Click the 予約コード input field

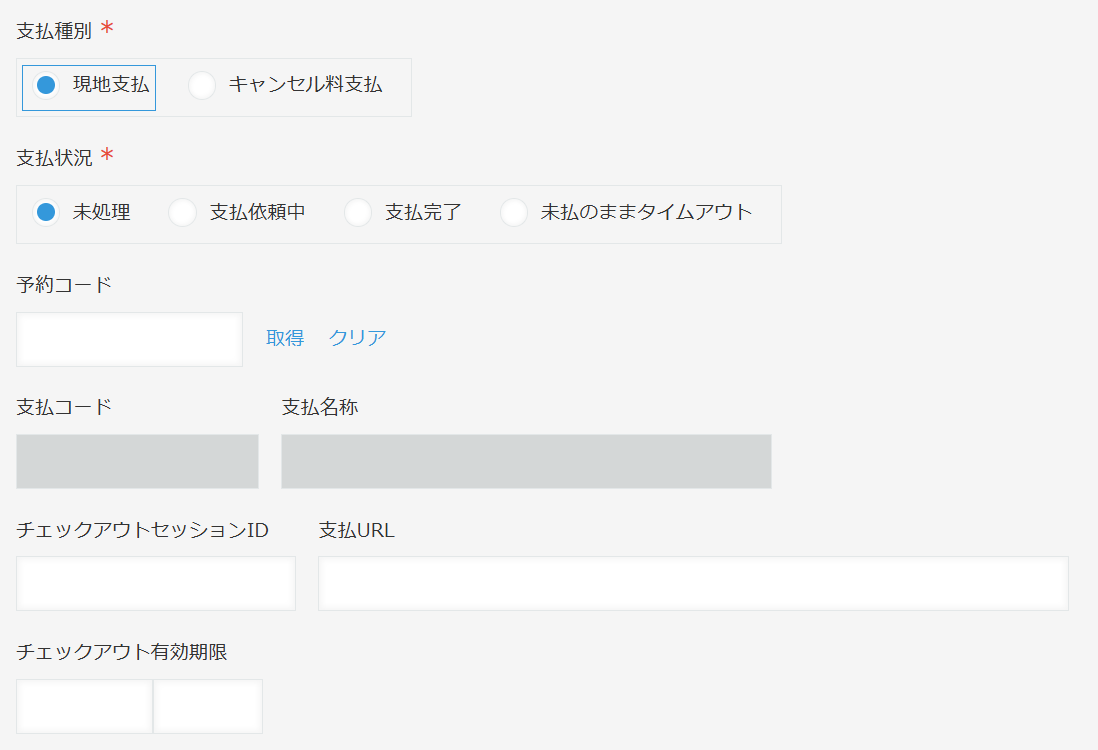click(x=130, y=340)
